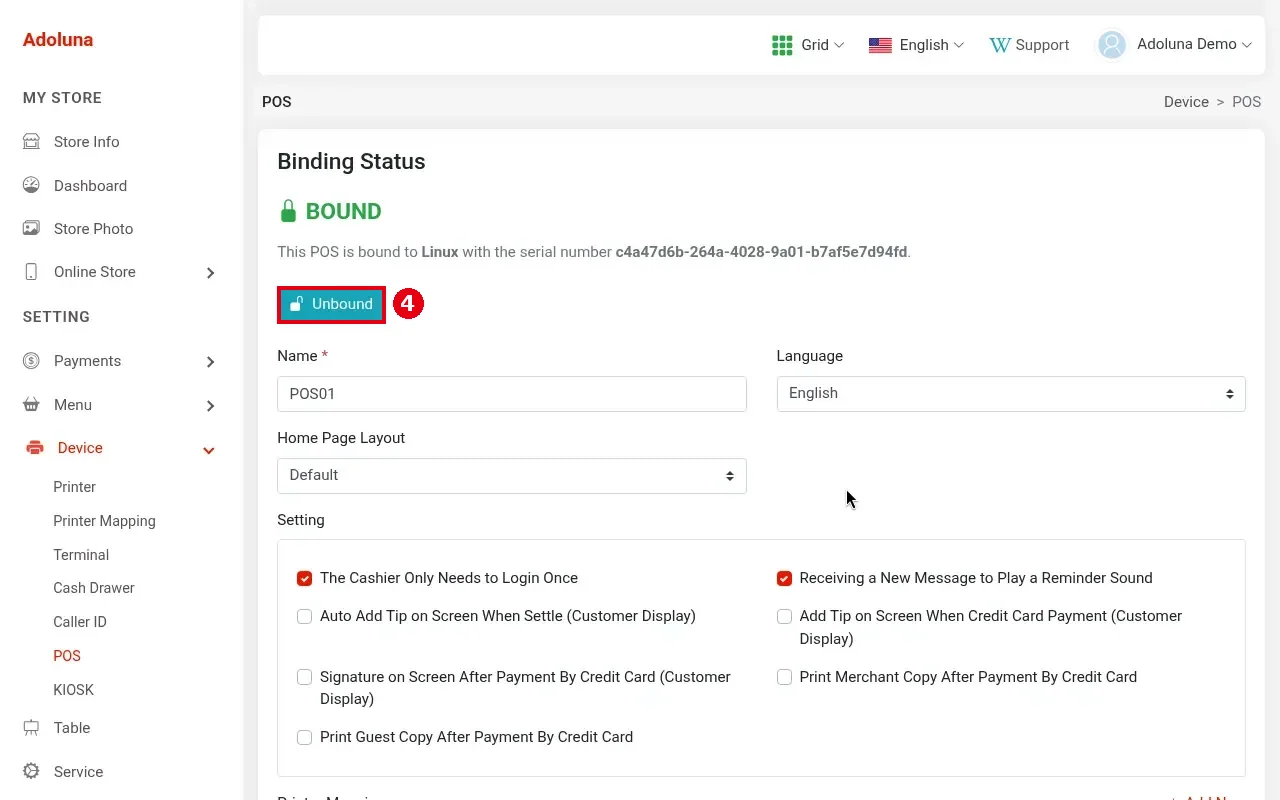Uncheck The Cashier Only Needs to Login Once
This screenshot has height=800, width=1280.
tap(304, 578)
